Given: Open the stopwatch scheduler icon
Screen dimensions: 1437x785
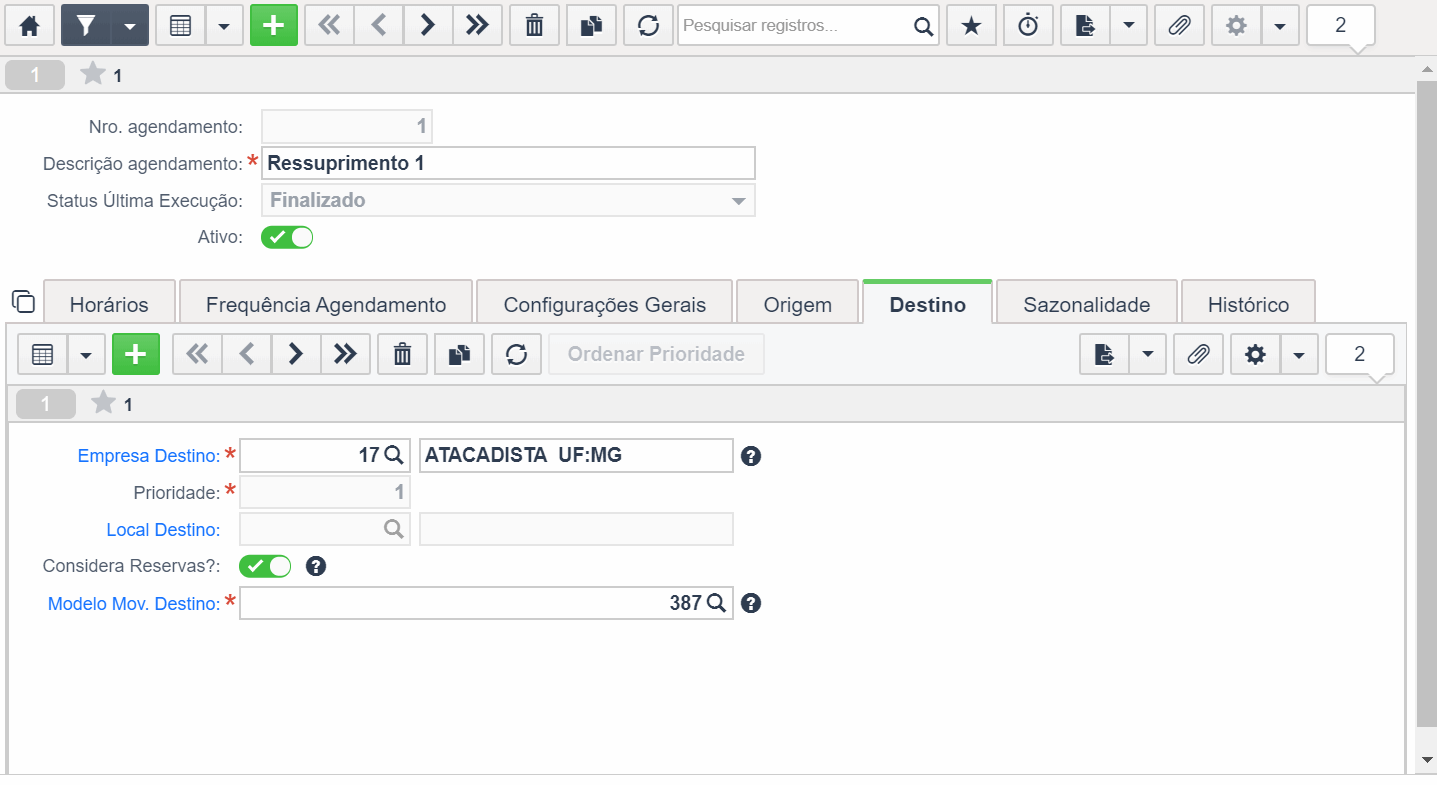Looking at the screenshot, I should (x=1028, y=26).
